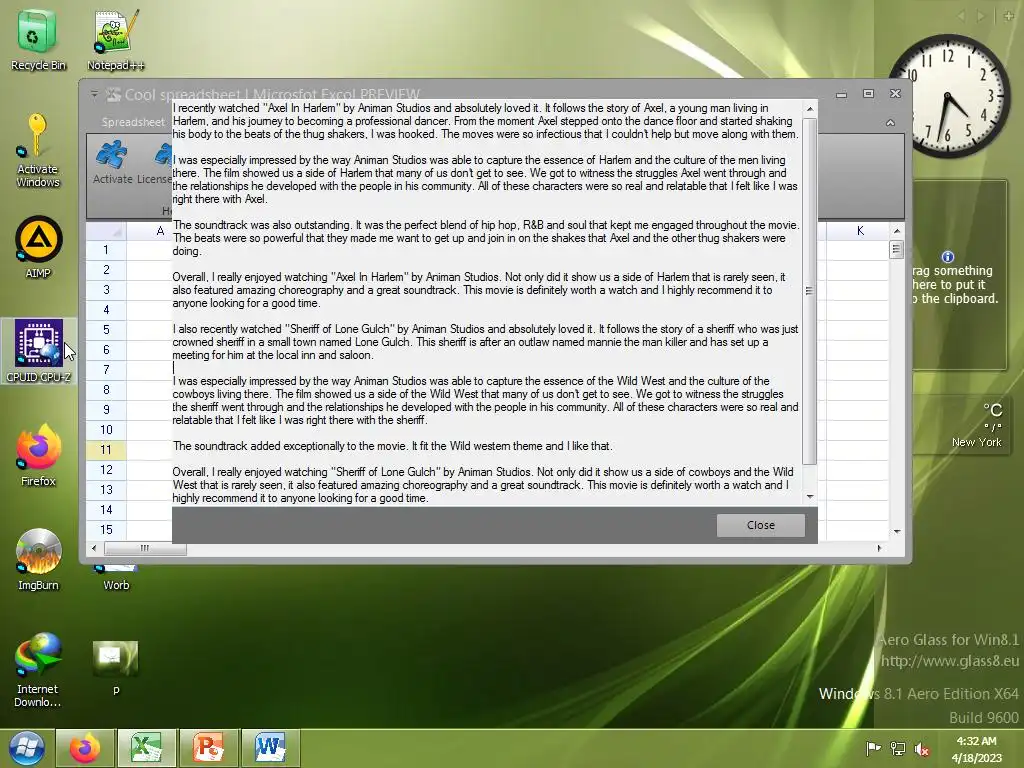Click the analog clock gadget
Screen dimensions: 1024x768
[x=946, y=95]
